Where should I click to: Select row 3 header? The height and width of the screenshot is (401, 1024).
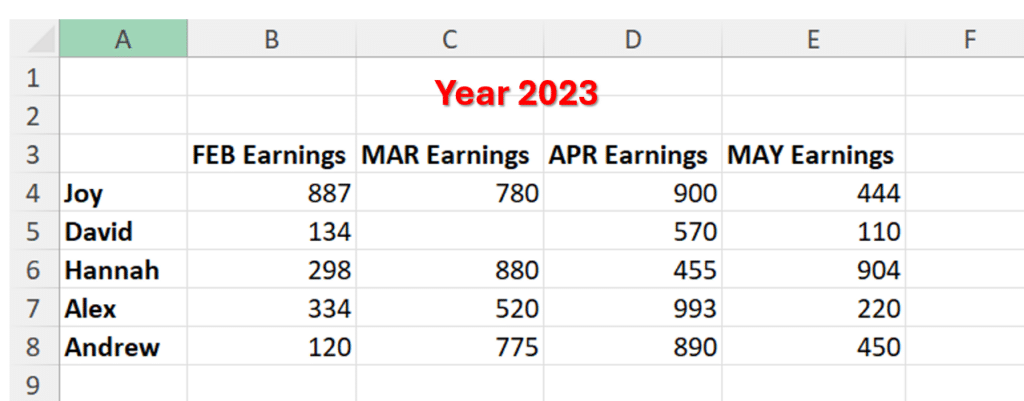30,155
